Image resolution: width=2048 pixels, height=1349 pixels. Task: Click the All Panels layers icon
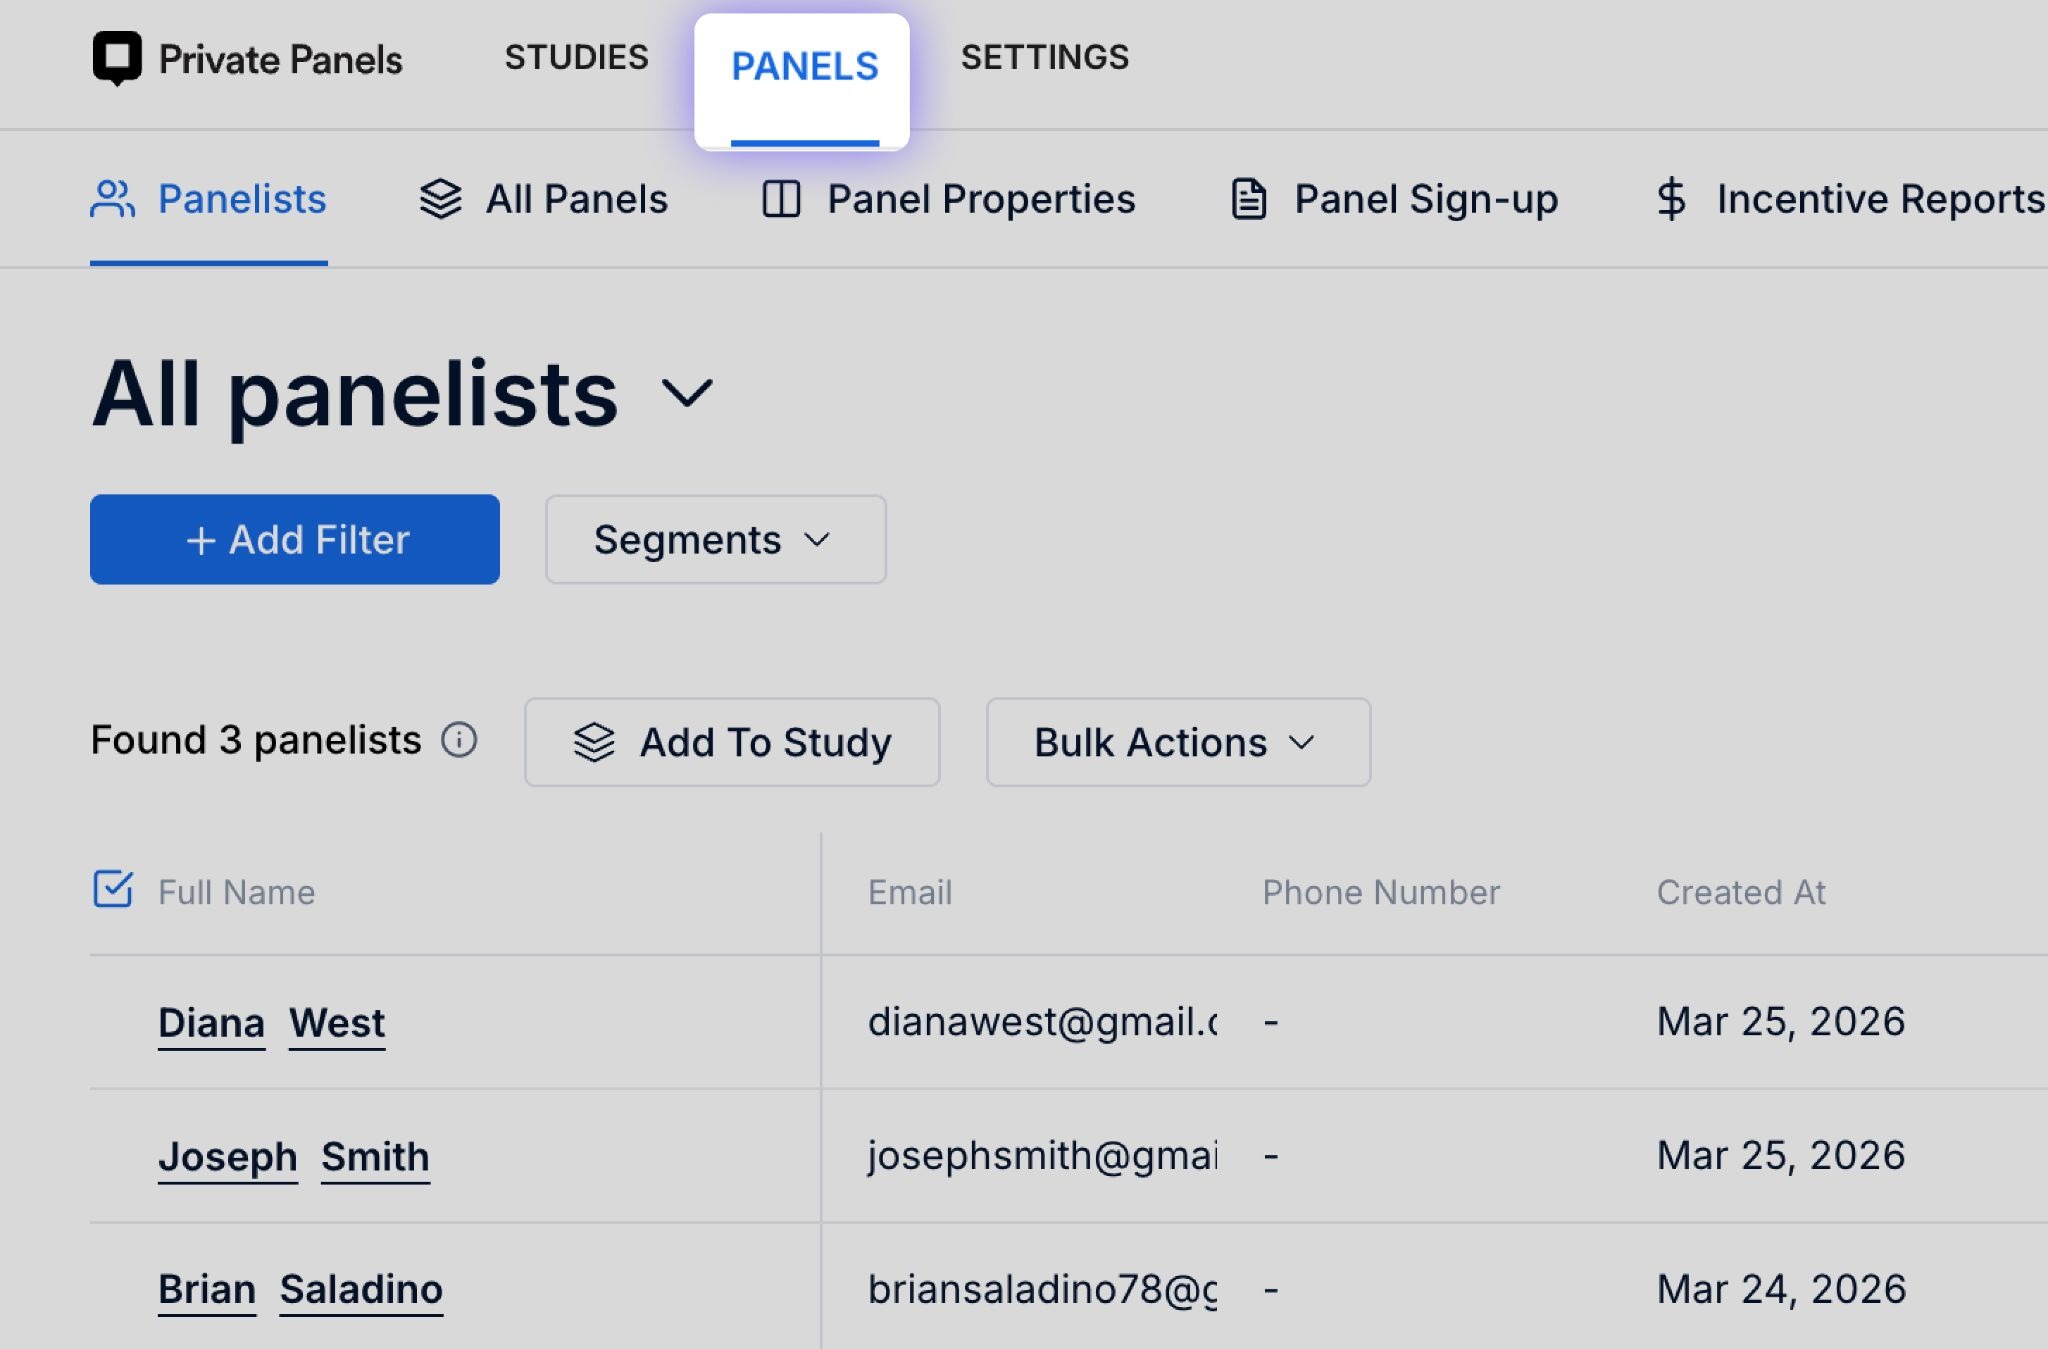pos(440,199)
